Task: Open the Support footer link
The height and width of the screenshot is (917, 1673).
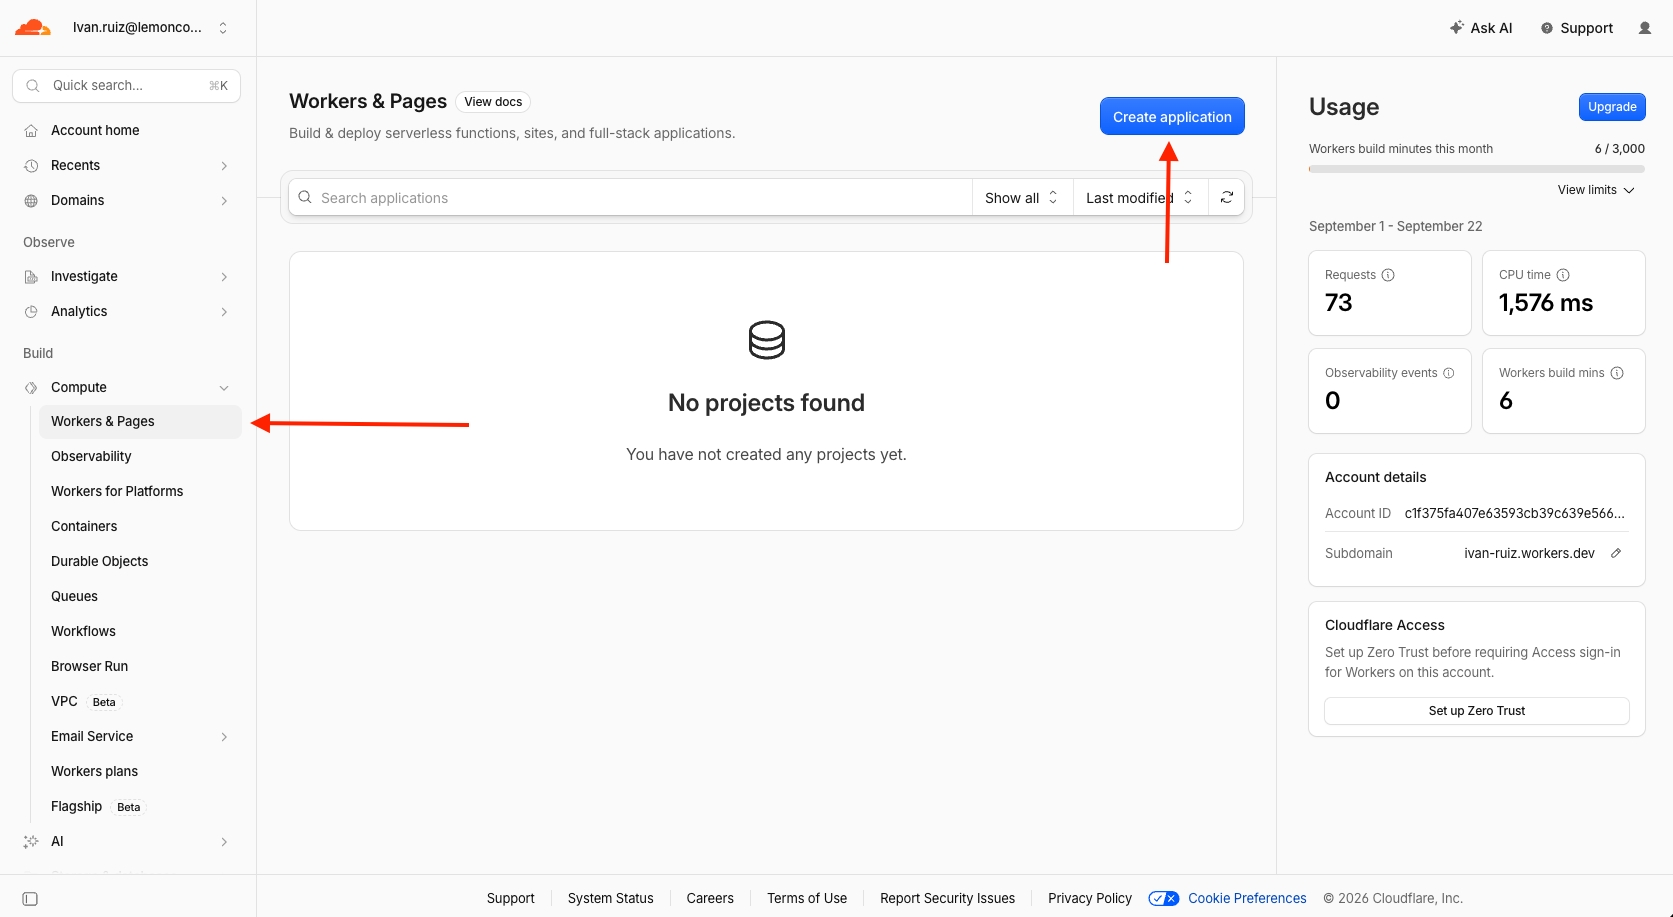Action: coord(511,898)
